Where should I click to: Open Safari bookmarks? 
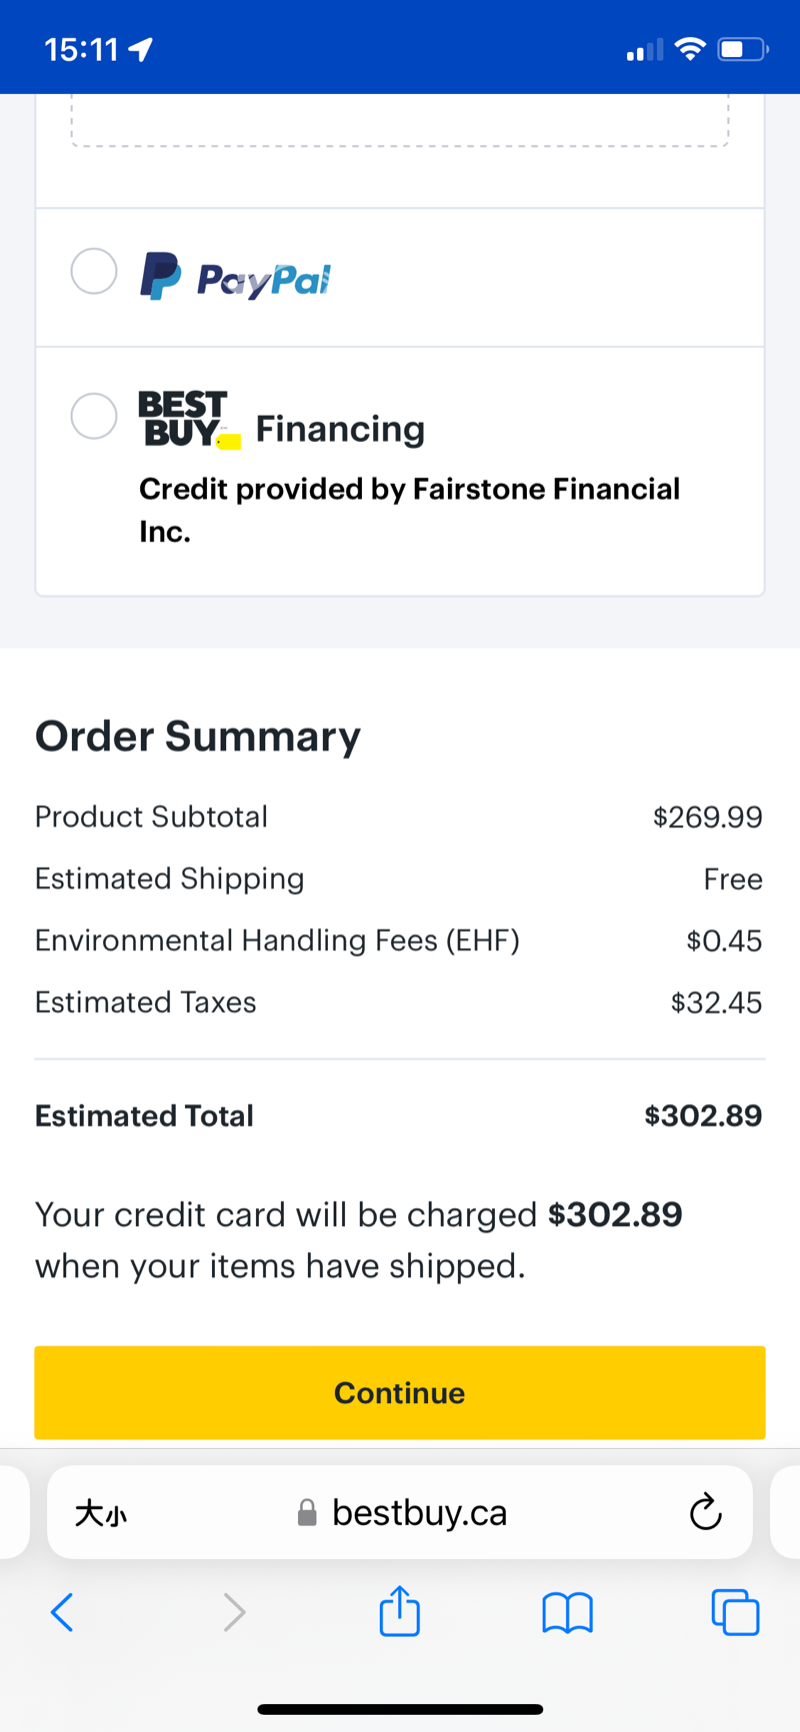point(567,1612)
